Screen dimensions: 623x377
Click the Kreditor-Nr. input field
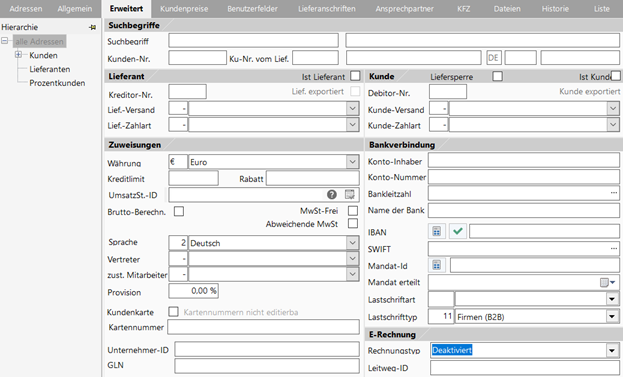tap(188, 91)
